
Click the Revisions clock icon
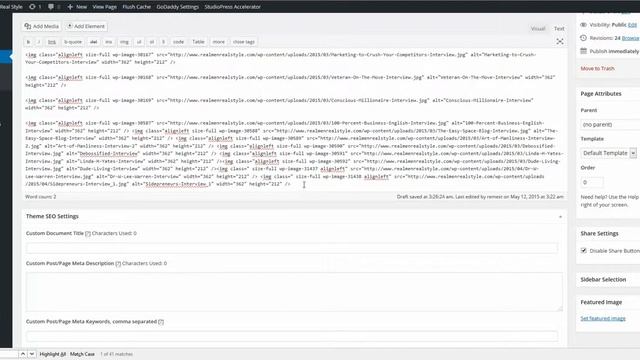(583, 38)
